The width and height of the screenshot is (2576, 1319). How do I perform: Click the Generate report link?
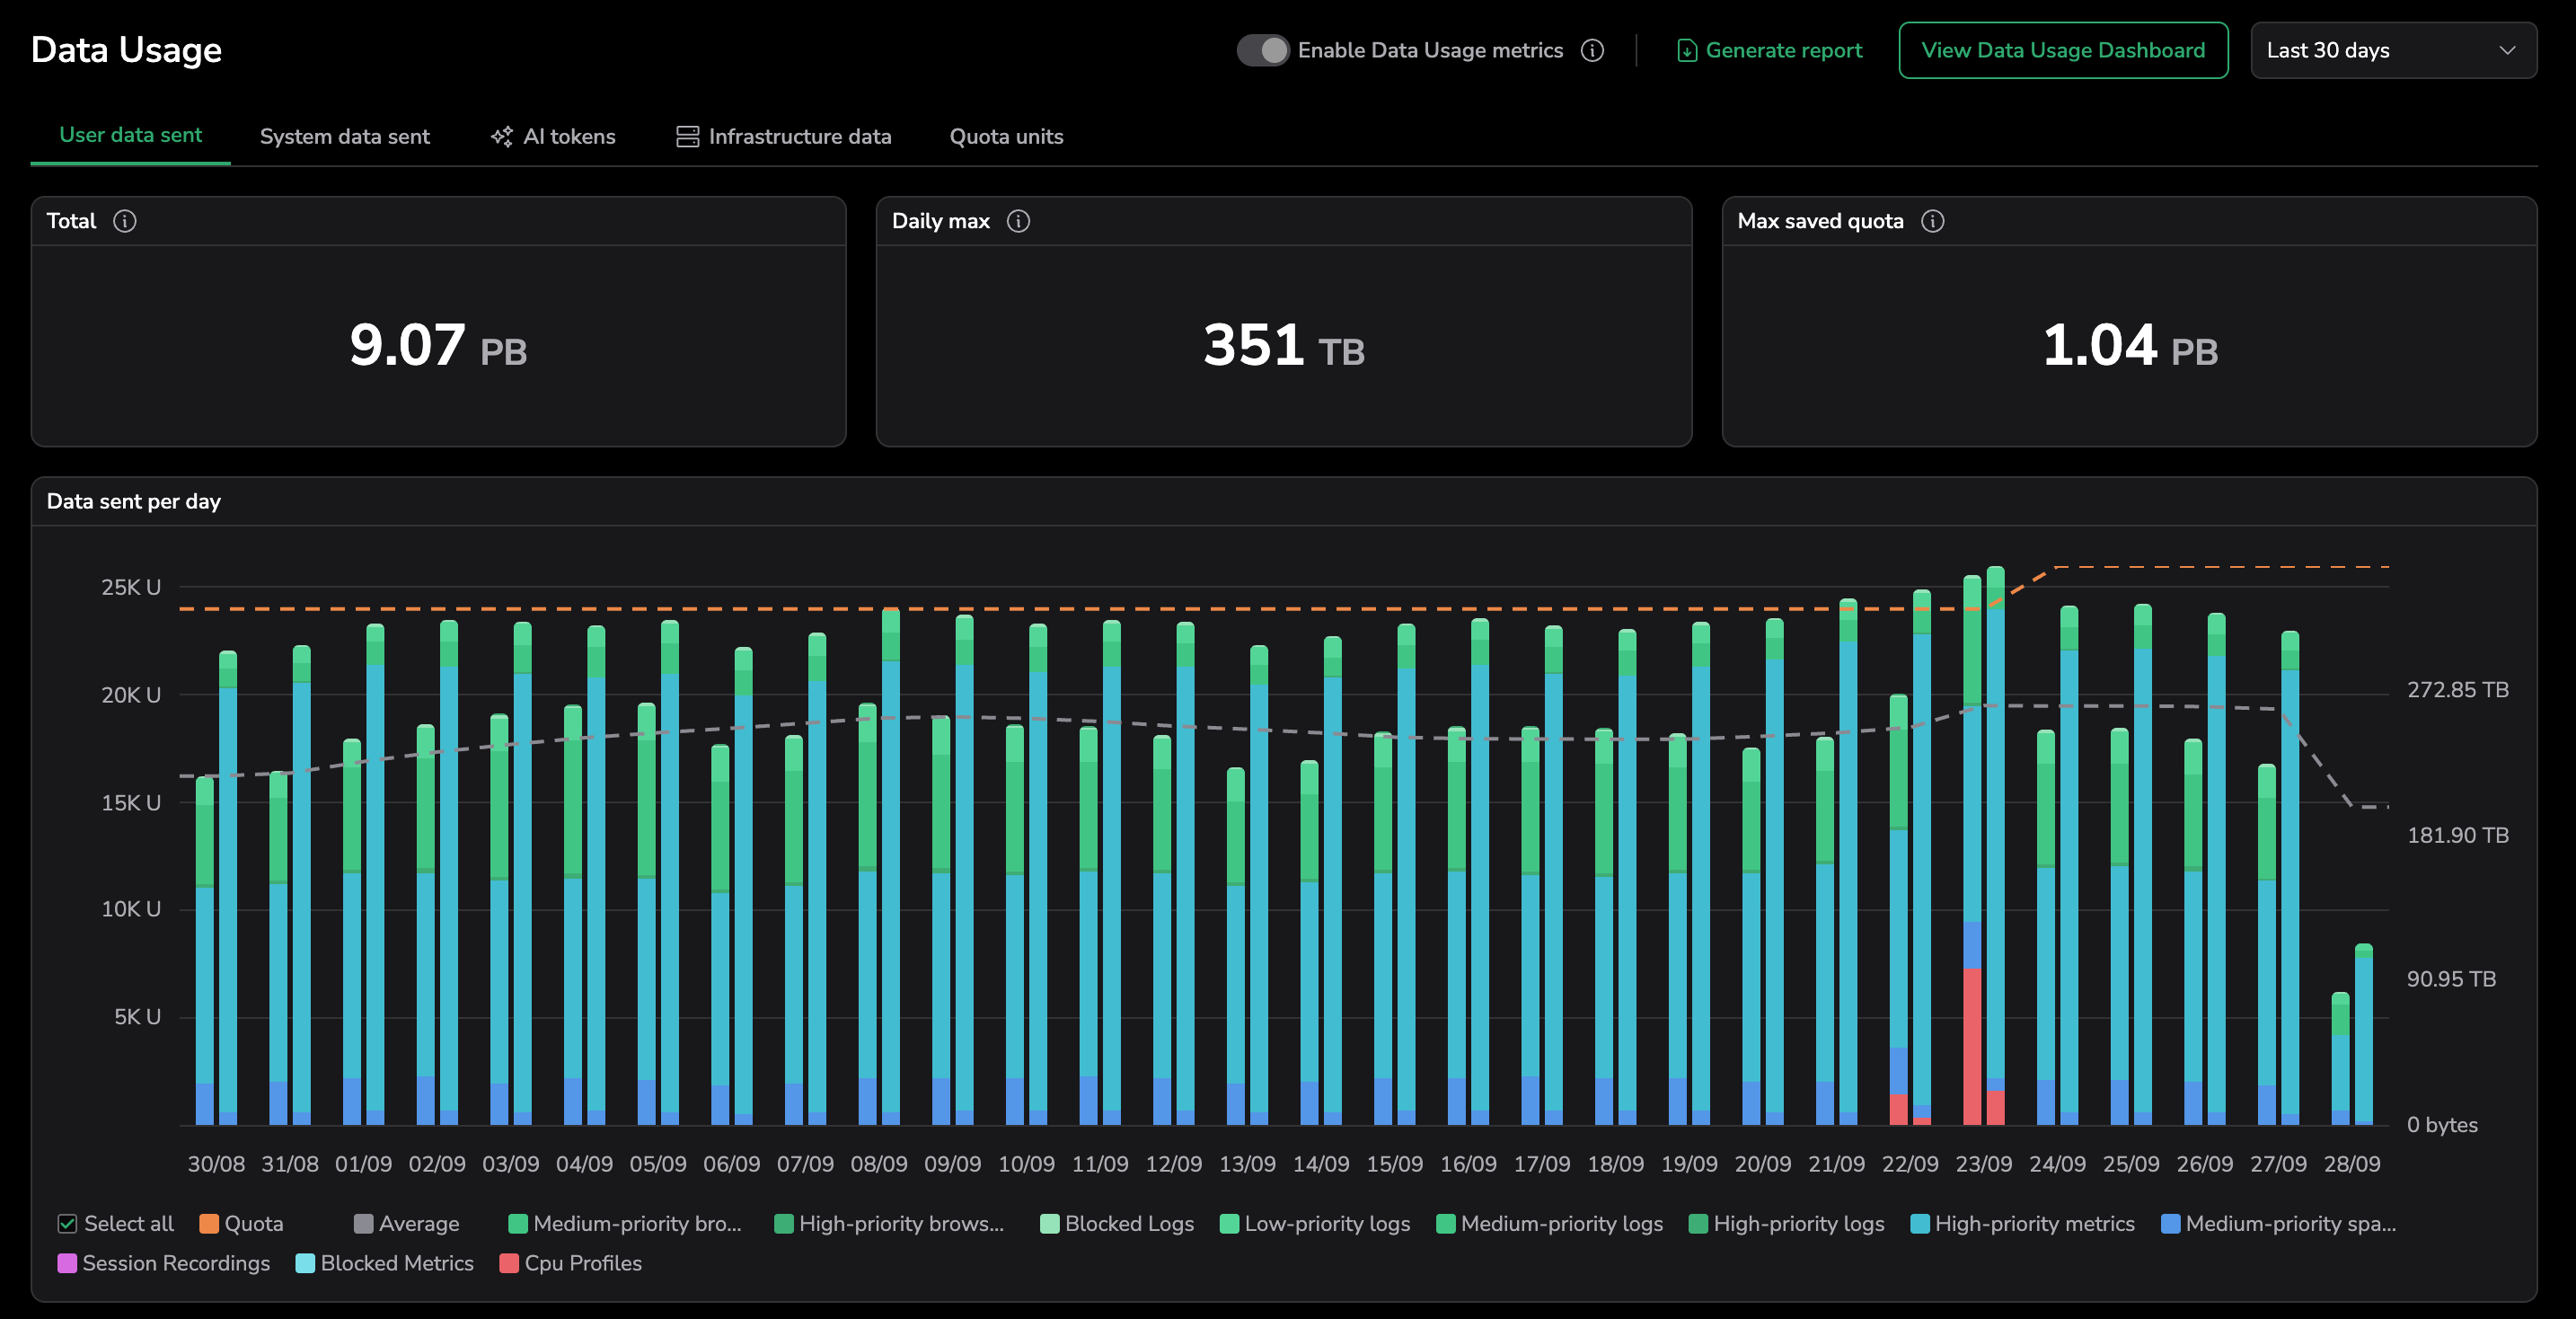[x=1783, y=50]
